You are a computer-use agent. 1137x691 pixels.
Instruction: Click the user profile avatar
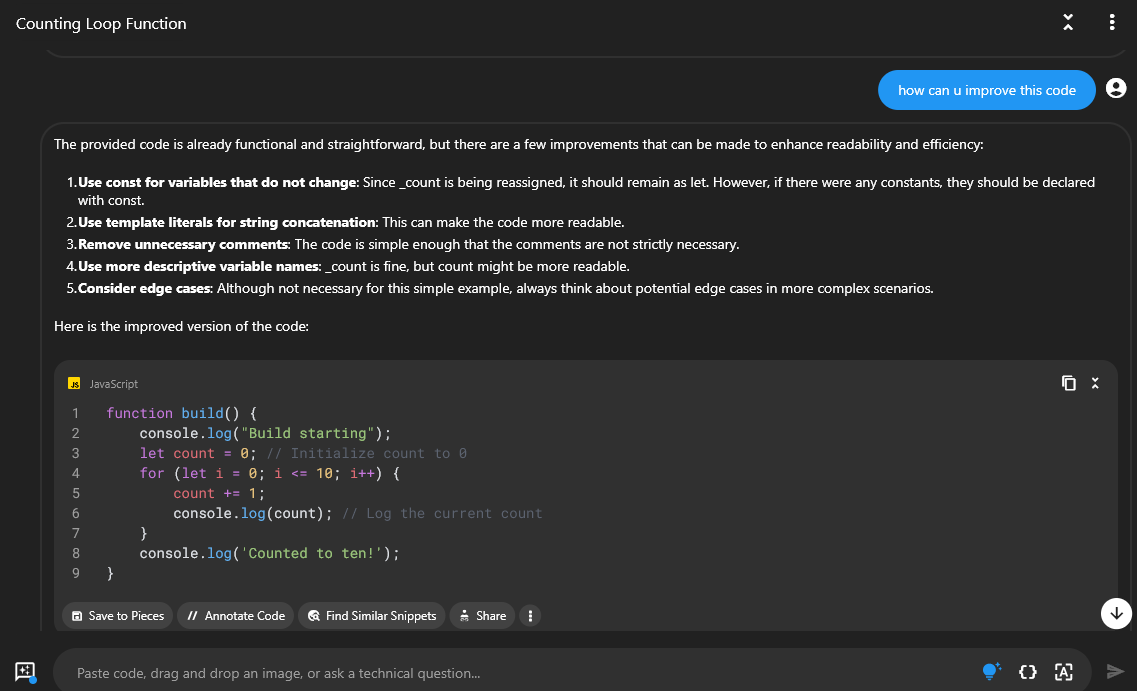click(x=1116, y=88)
